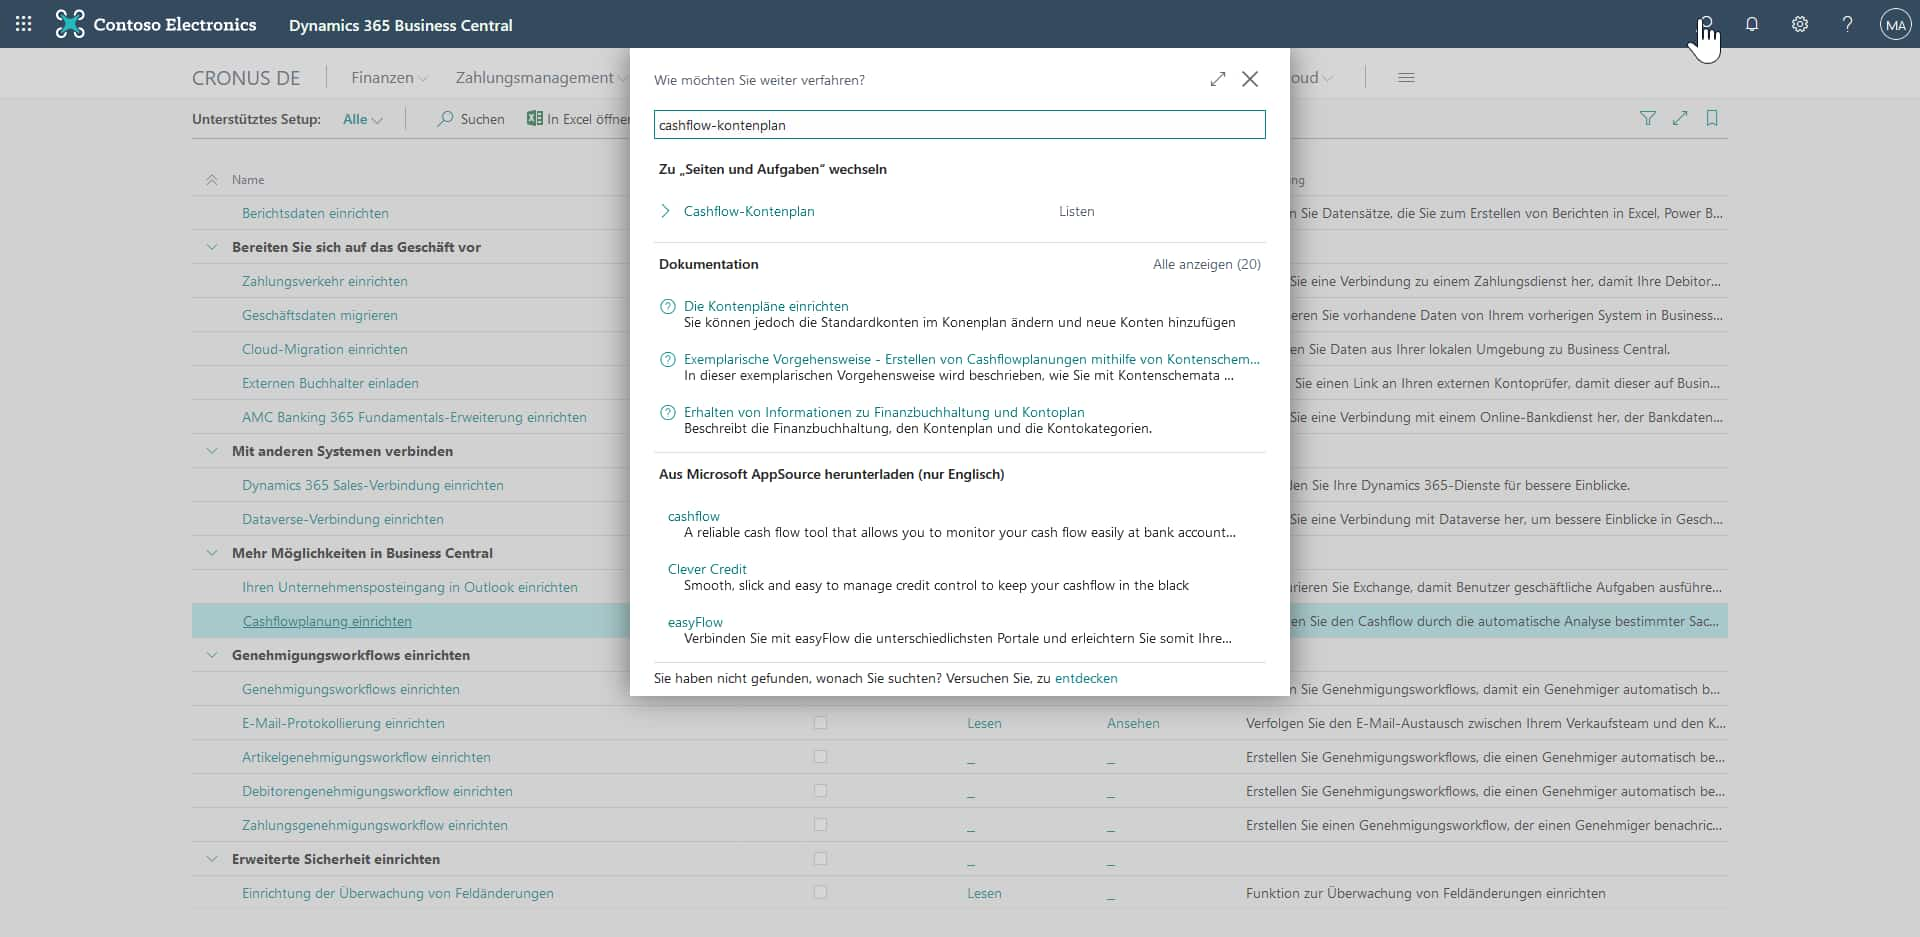Click the CRONUS DE company name
Image resolution: width=1920 pixels, height=937 pixels.
point(246,78)
